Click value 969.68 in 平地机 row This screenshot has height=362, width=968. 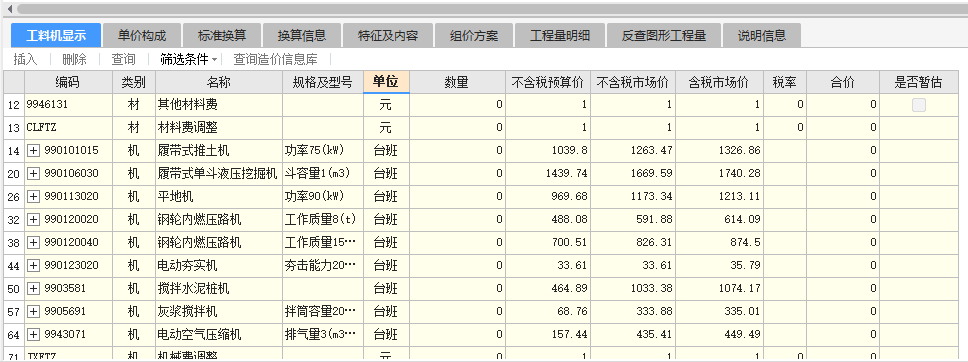pos(548,196)
